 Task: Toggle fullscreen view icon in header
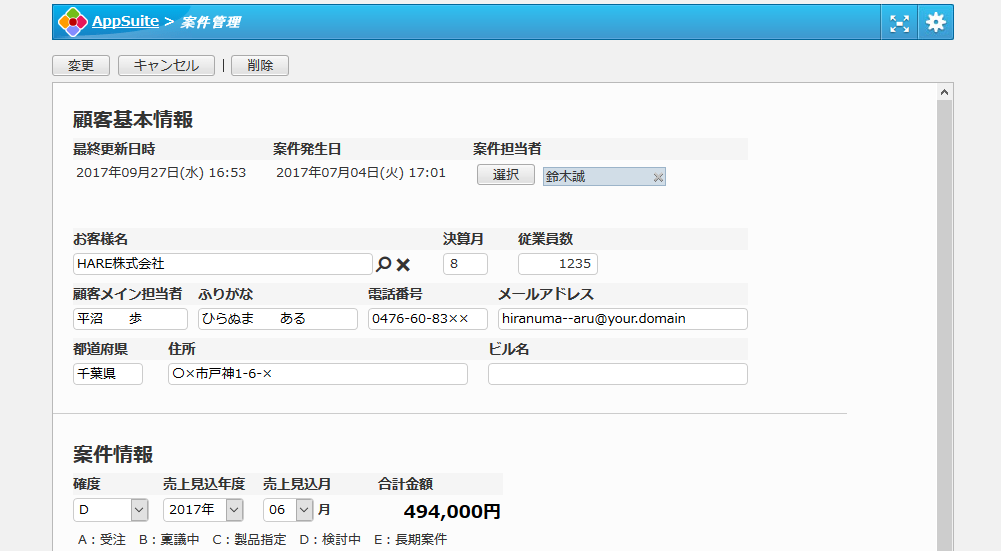coord(899,22)
